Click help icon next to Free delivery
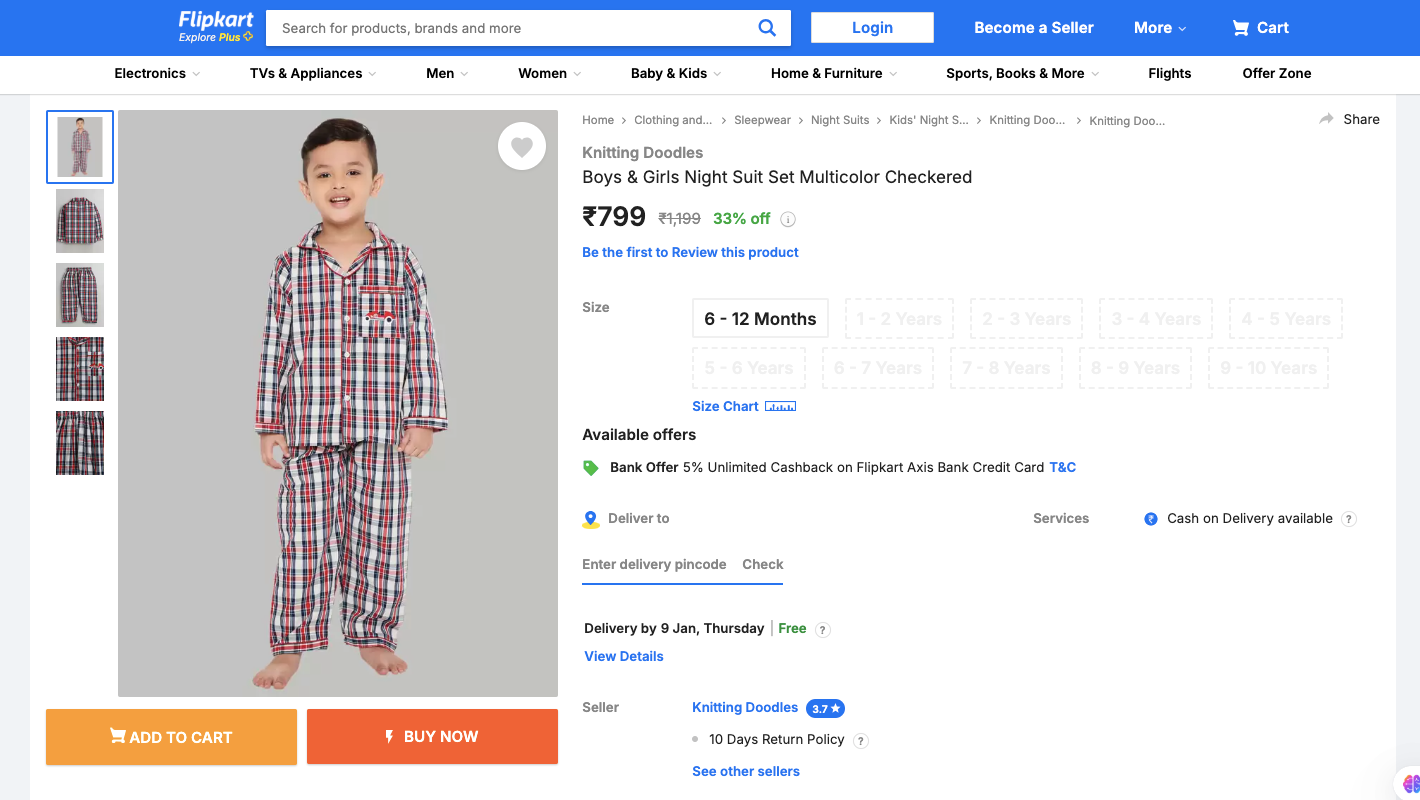This screenshot has width=1420, height=800. (823, 629)
